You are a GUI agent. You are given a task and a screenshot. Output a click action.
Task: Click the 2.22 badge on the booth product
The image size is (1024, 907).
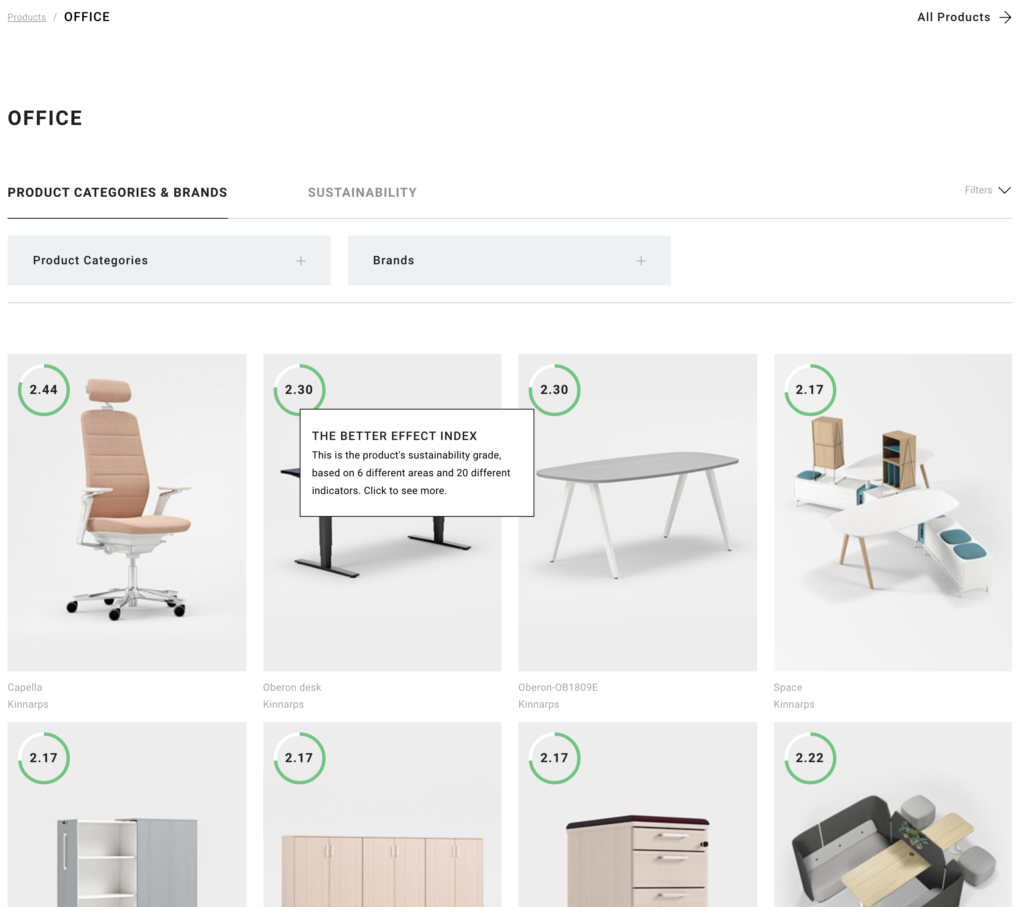point(810,758)
